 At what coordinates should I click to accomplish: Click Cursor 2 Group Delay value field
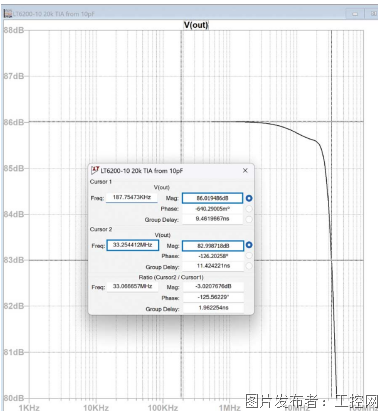pyautogui.click(x=213, y=266)
